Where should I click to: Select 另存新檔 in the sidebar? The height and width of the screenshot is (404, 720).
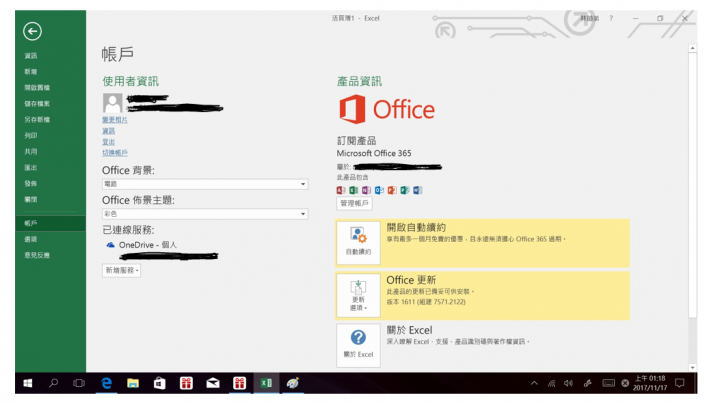(37, 119)
